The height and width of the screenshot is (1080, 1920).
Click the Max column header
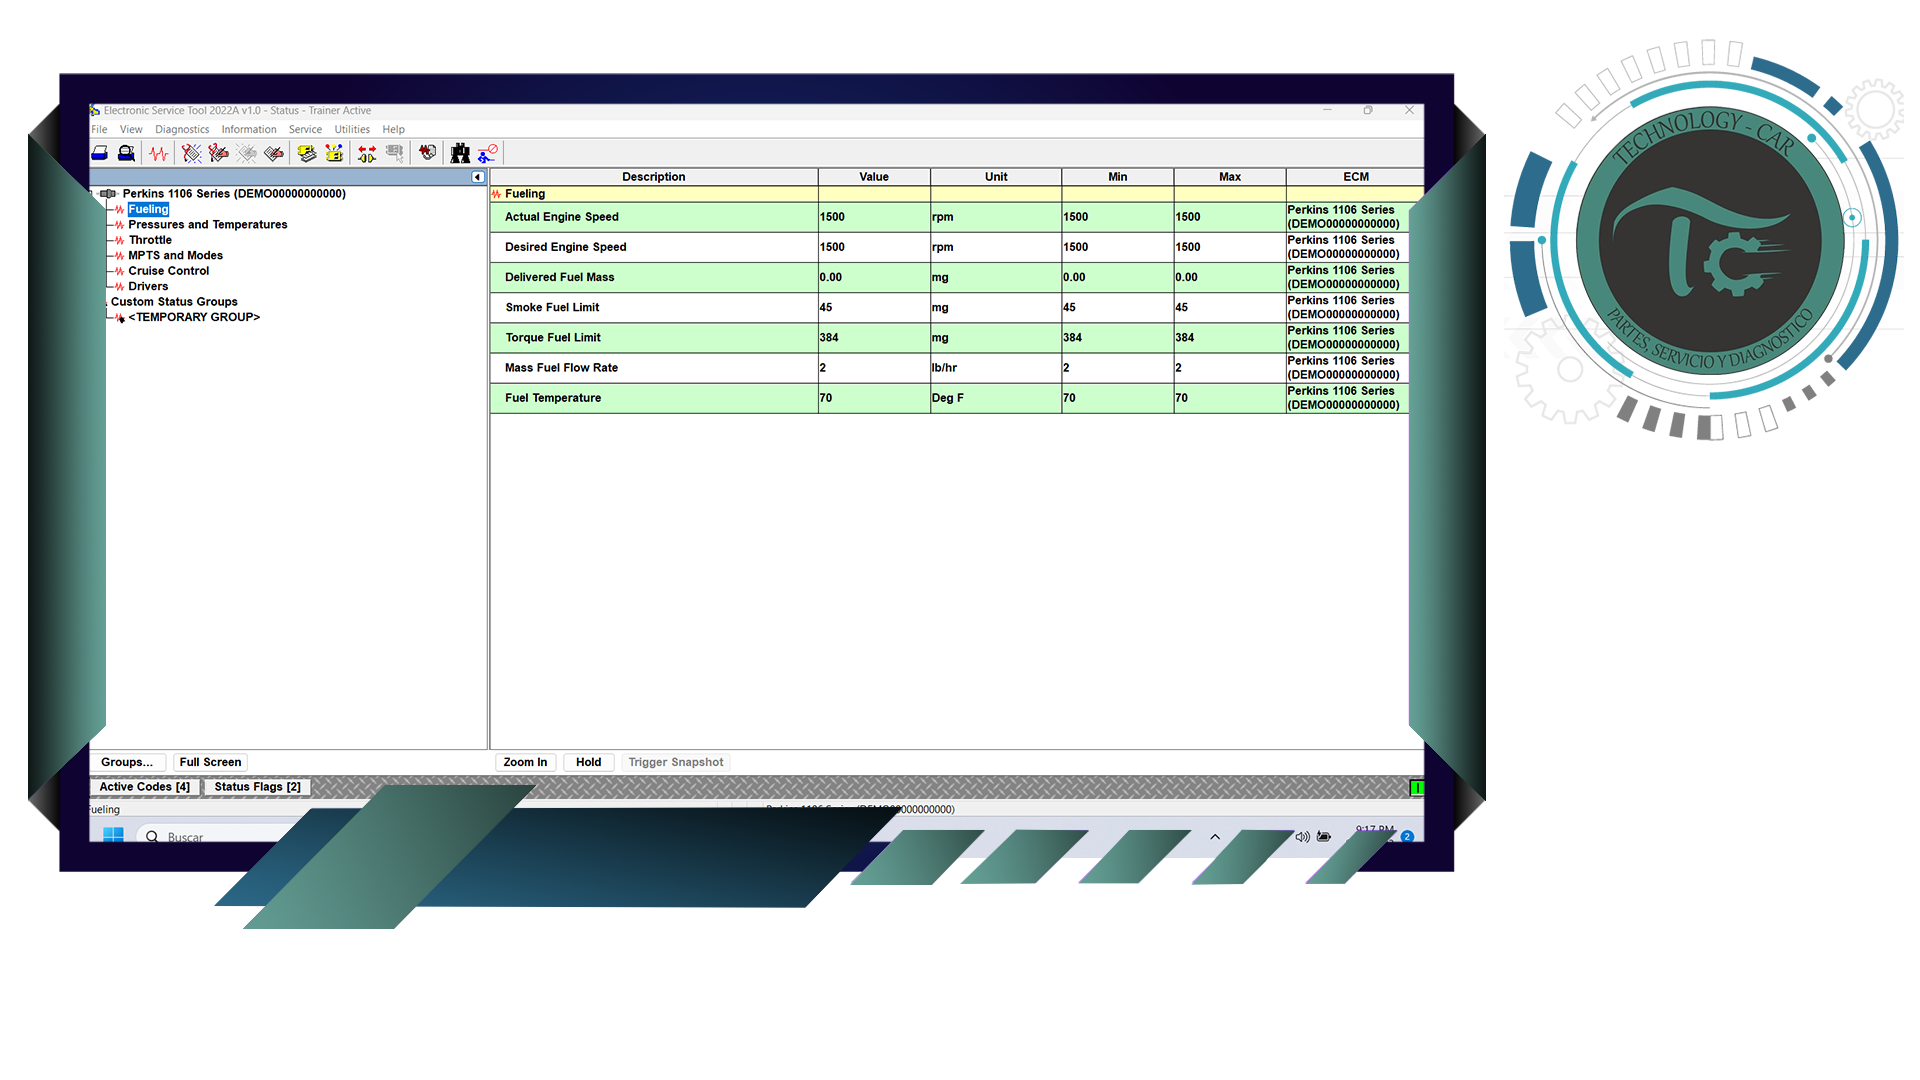(1230, 177)
